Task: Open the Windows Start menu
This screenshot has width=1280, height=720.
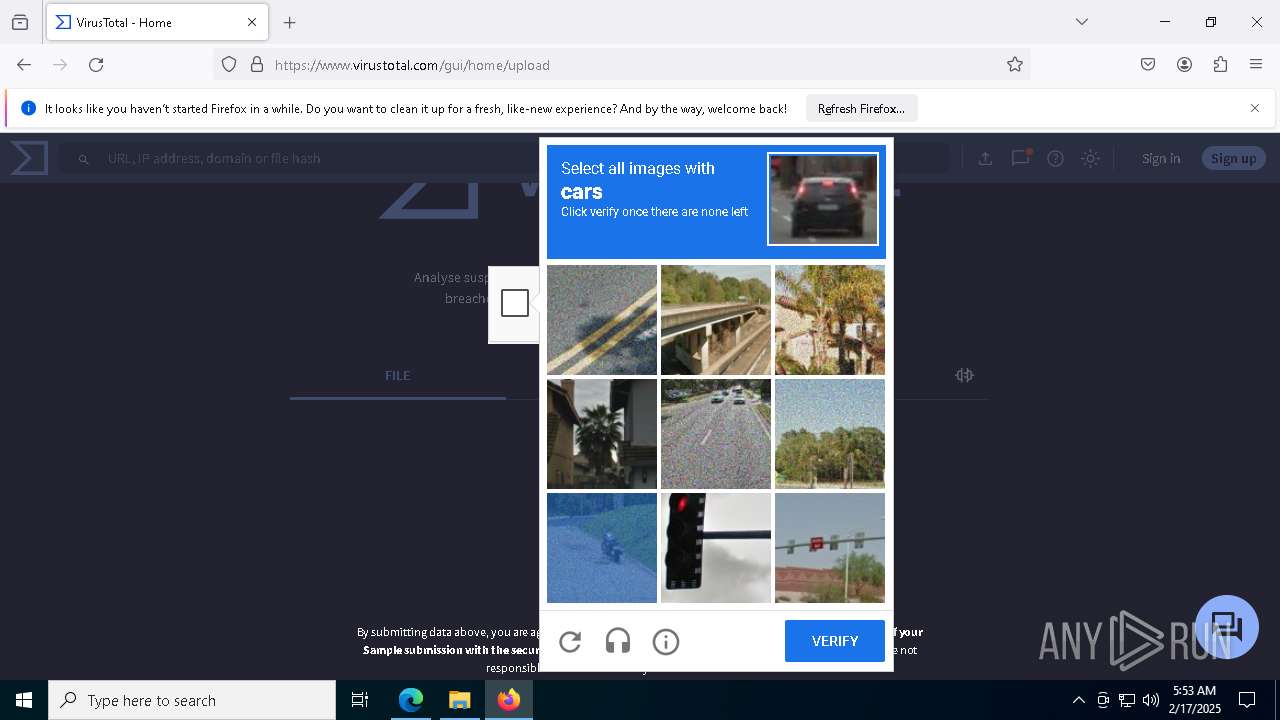Action: [24, 700]
